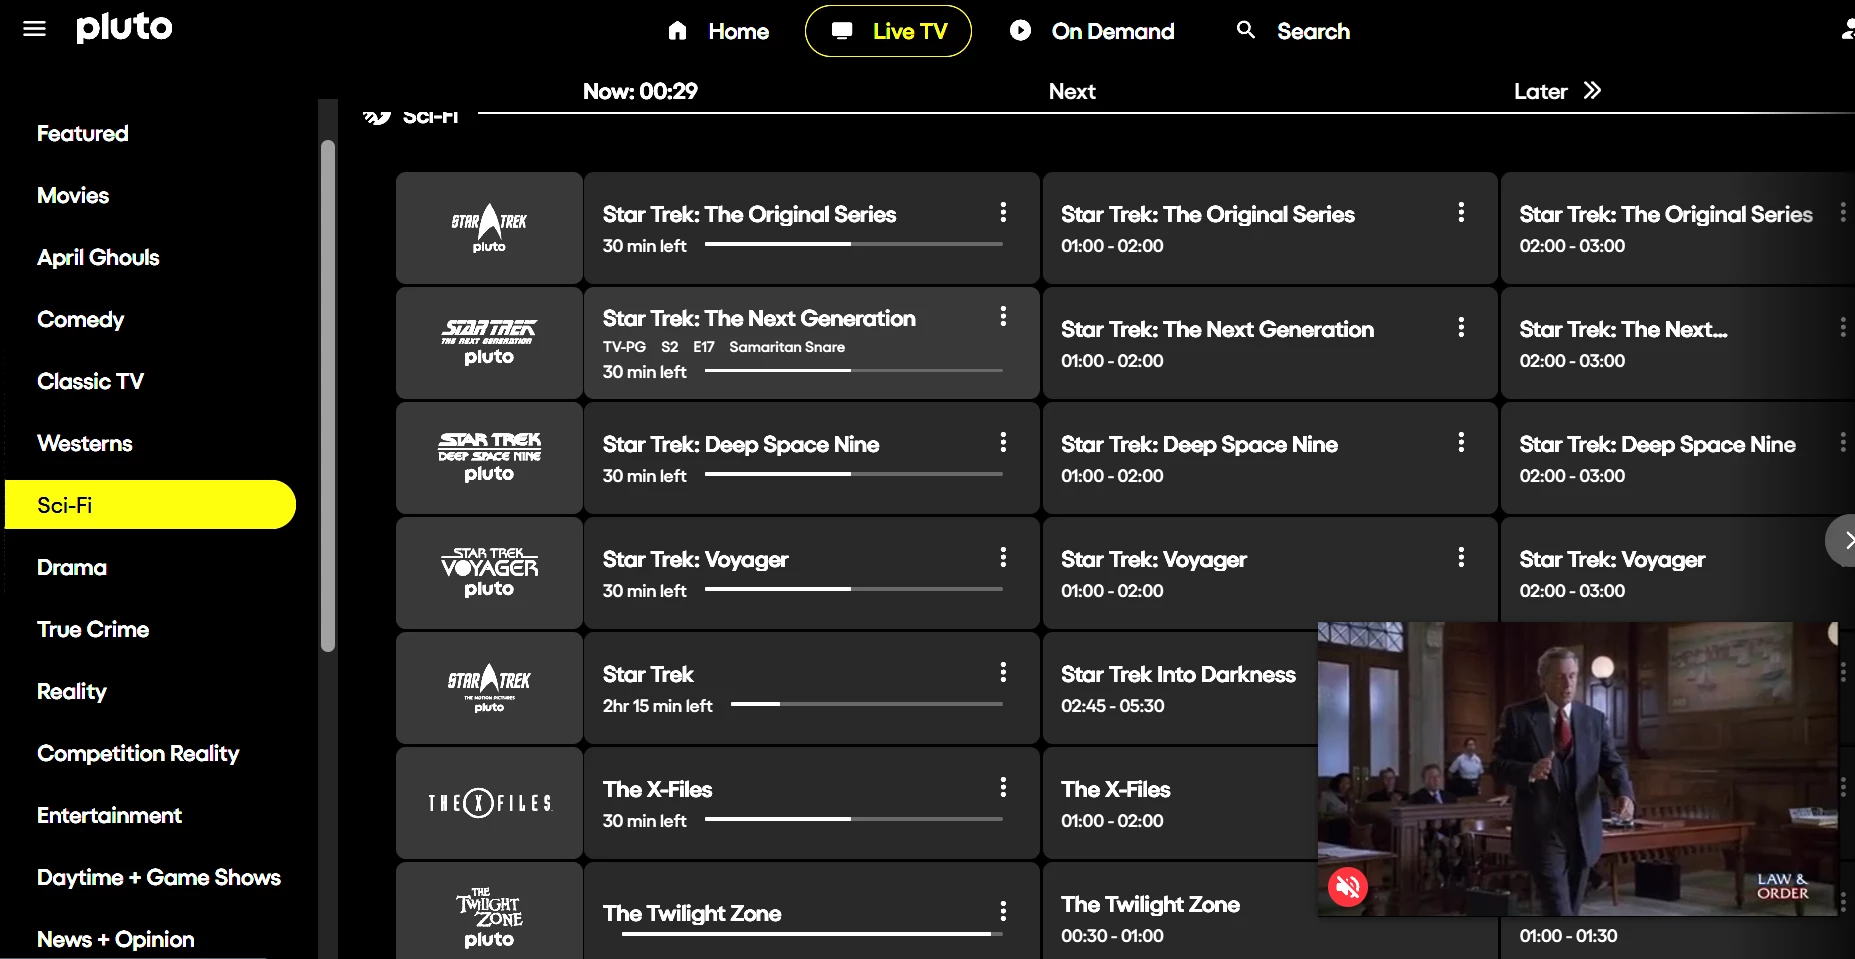This screenshot has width=1855, height=959.
Task: Open Search
Action: point(1293,31)
